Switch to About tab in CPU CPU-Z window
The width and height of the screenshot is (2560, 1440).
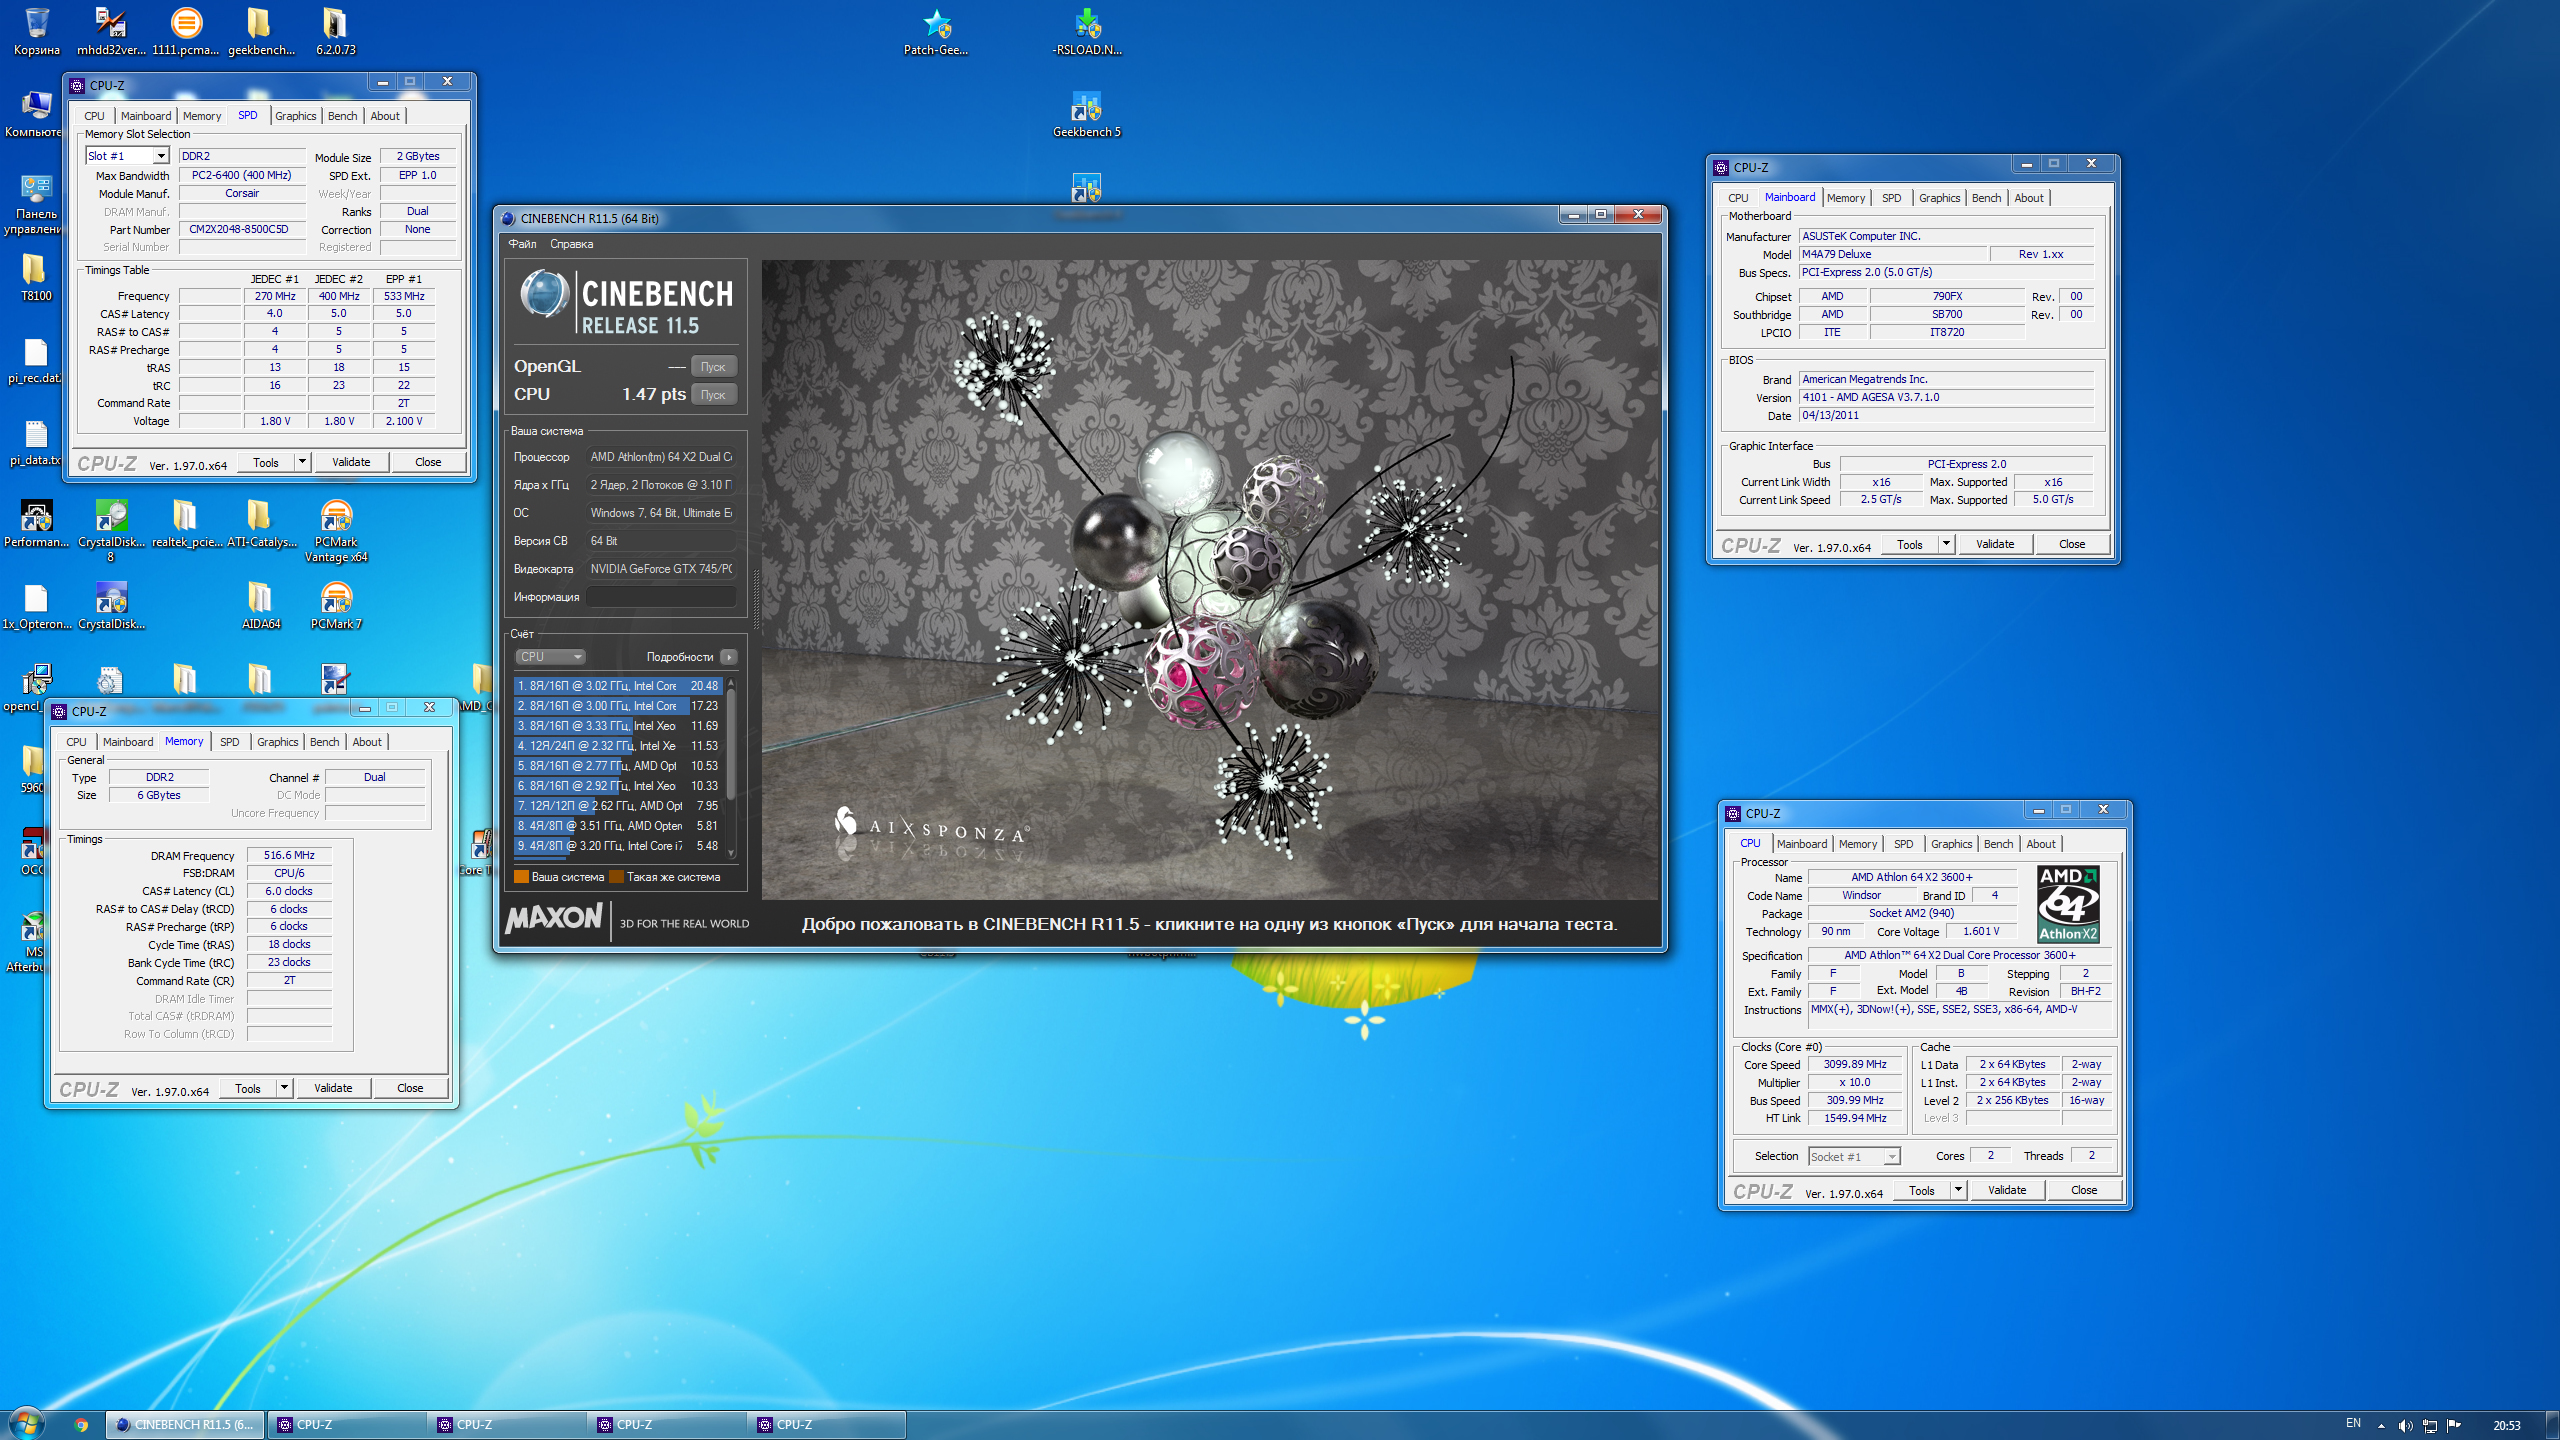[x=2041, y=844]
